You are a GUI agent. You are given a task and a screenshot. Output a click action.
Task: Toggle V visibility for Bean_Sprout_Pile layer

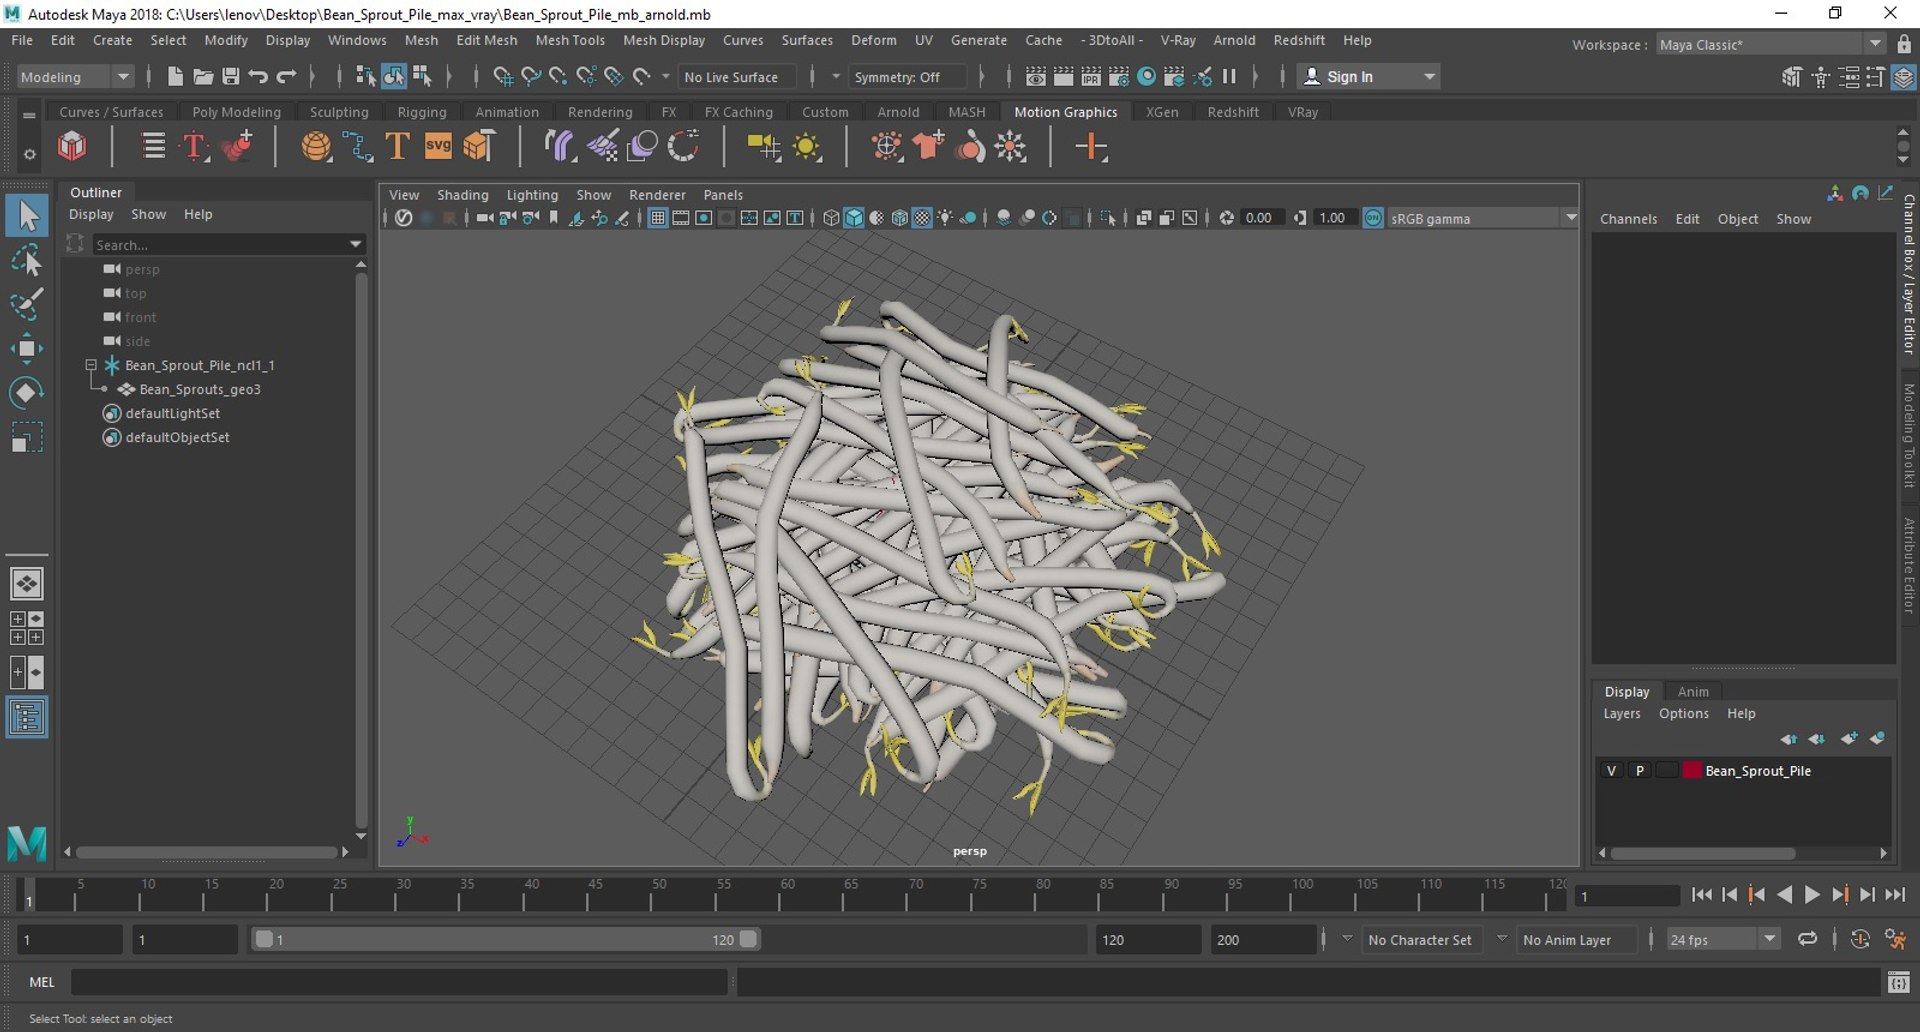(x=1611, y=771)
